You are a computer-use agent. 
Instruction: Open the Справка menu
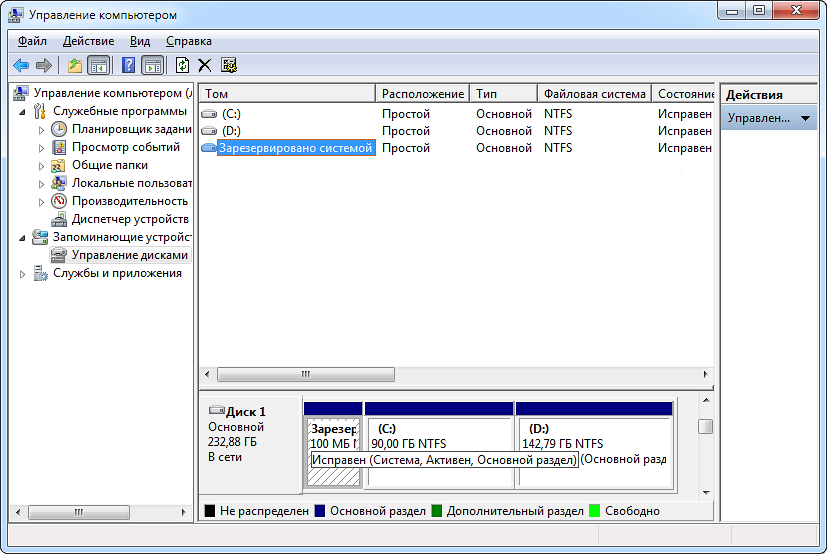pyautogui.click(x=188, y=41)
